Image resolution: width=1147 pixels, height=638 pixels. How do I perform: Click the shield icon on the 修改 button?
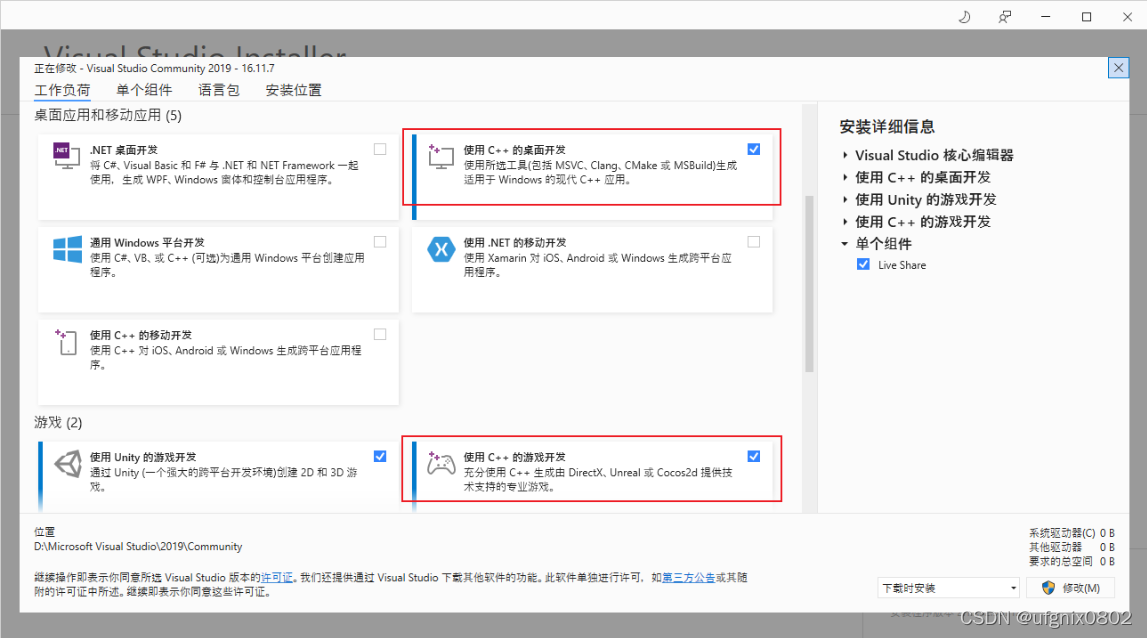point(1048,588)
